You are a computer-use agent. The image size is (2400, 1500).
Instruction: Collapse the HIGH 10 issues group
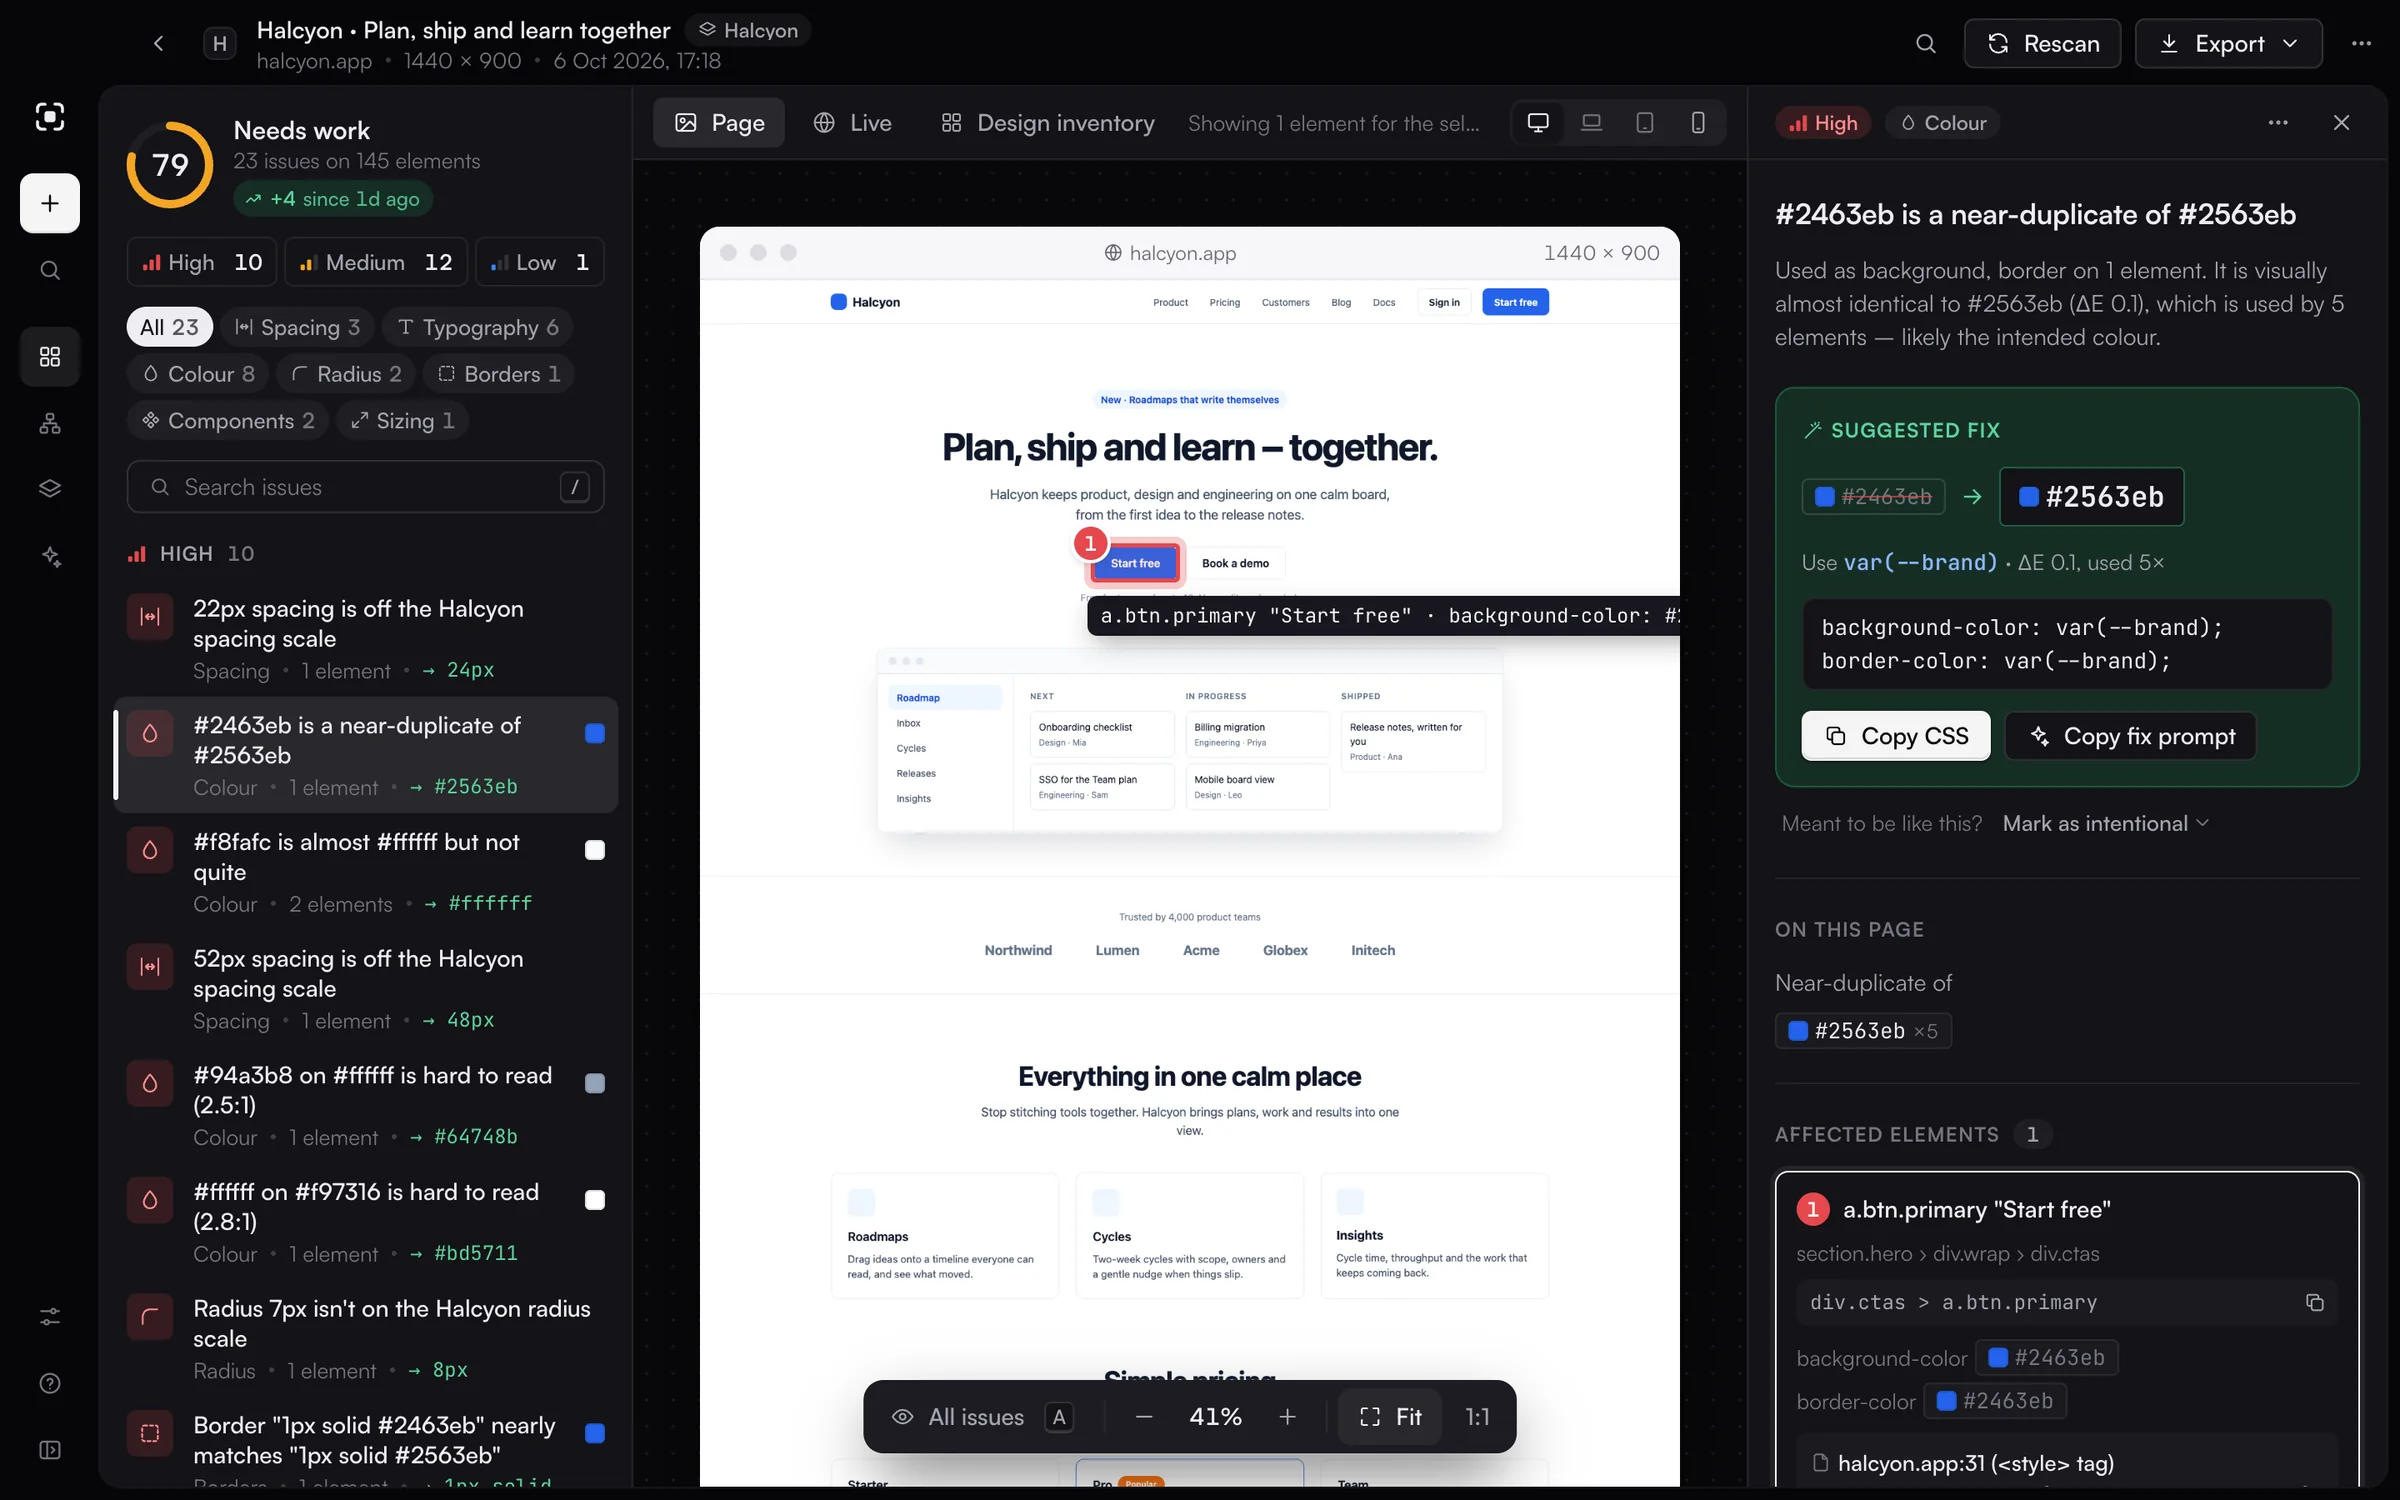(x=191, y=553)
